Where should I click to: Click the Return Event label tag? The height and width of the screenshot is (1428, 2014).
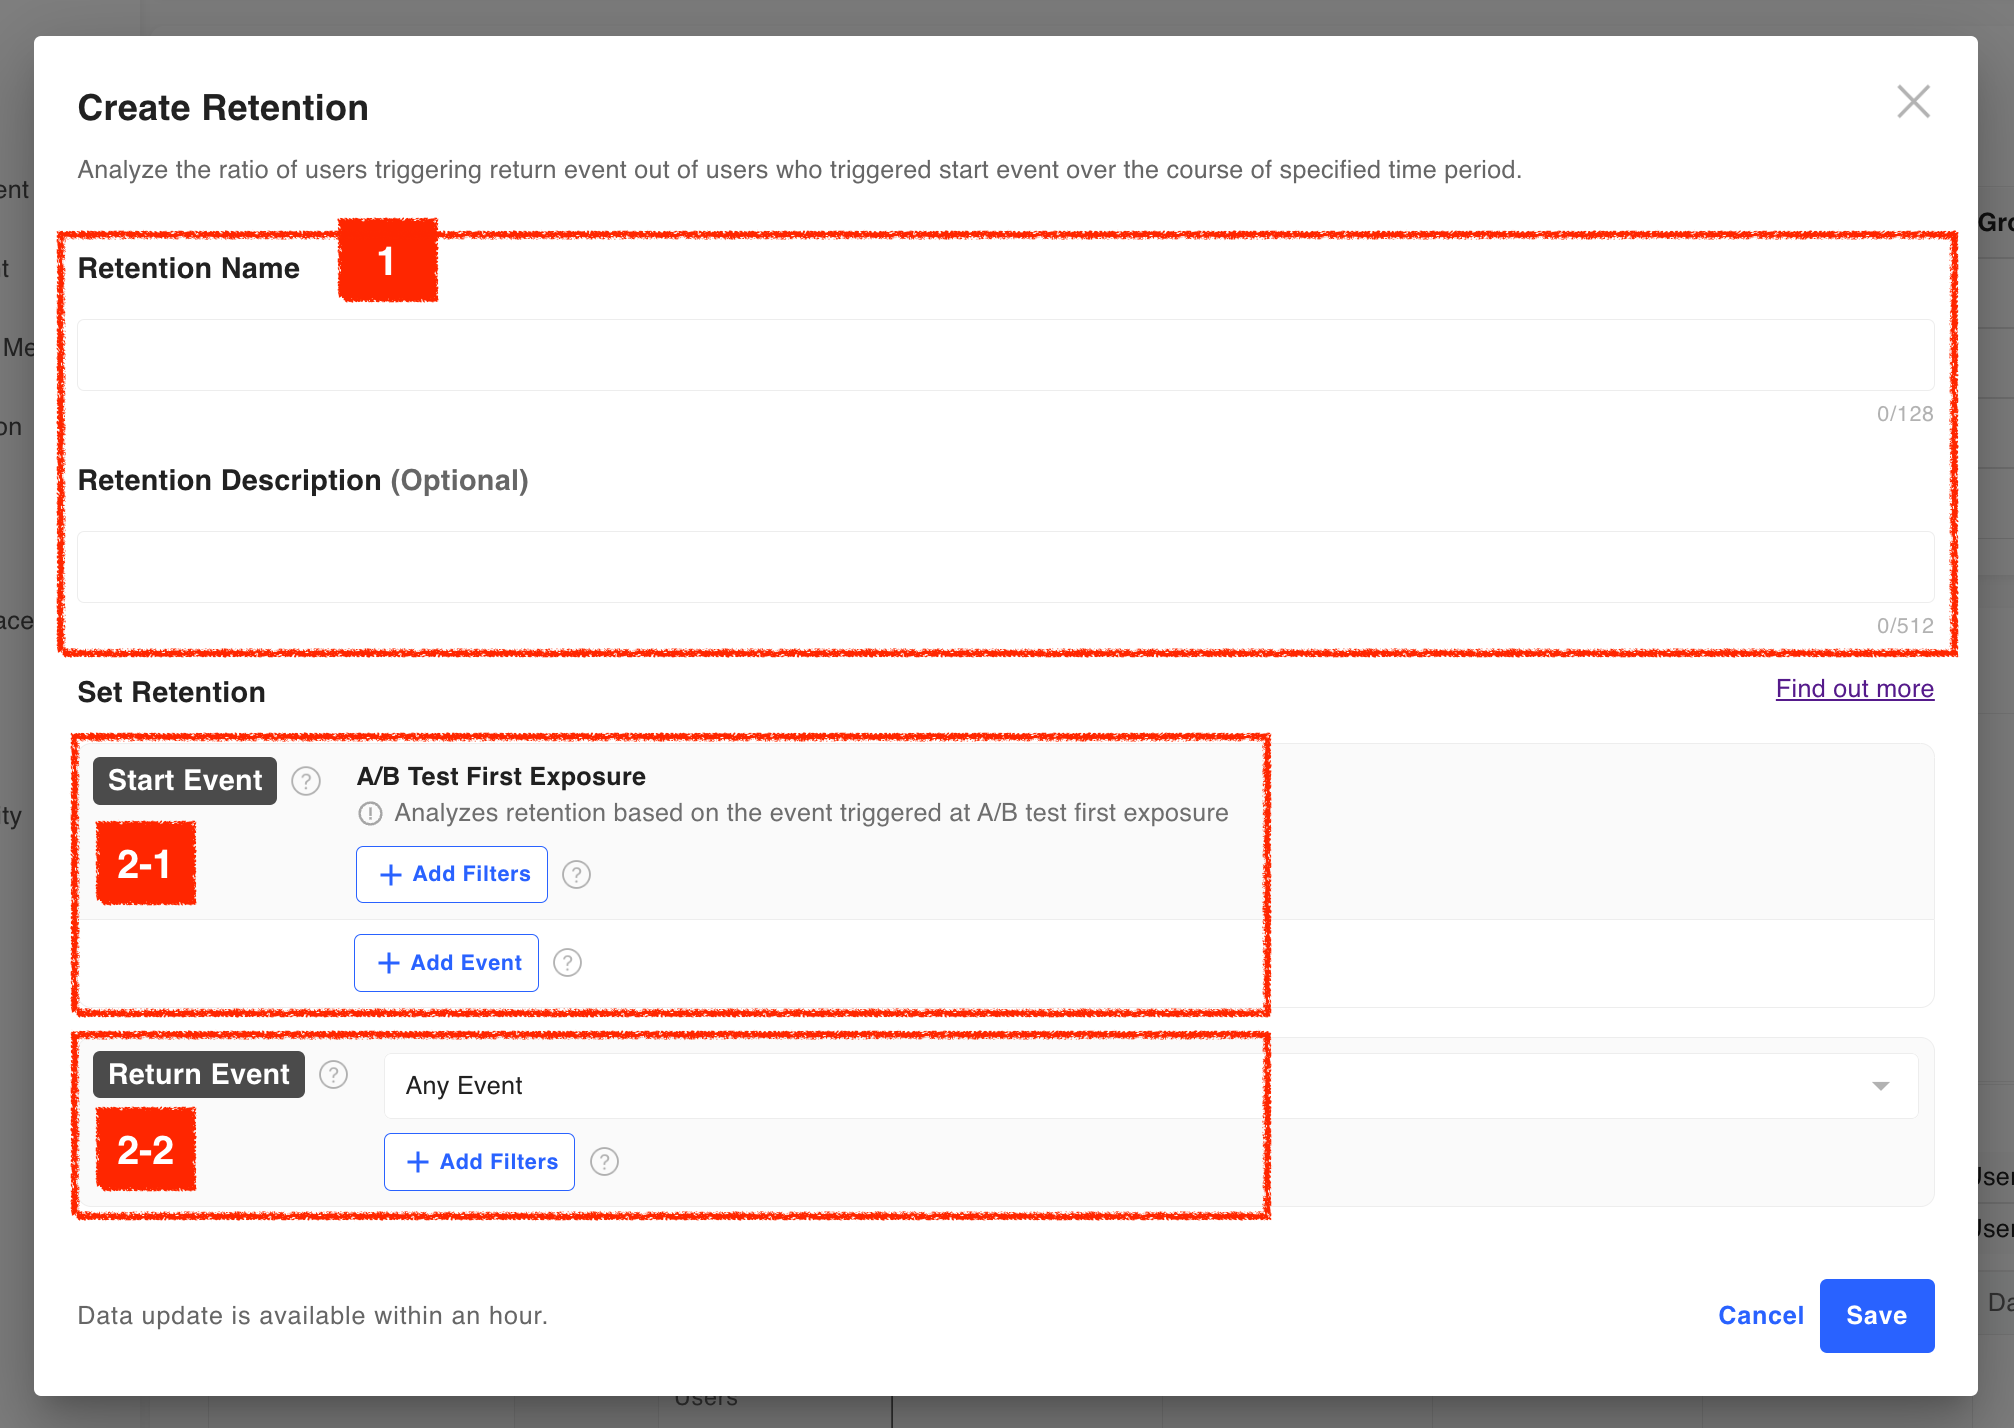pyautogui.click(x=199, y=1075)
